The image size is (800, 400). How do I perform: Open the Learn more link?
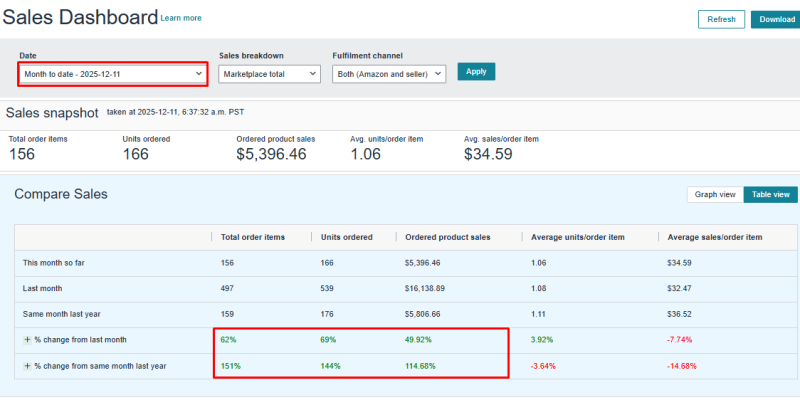pos(181,18)
